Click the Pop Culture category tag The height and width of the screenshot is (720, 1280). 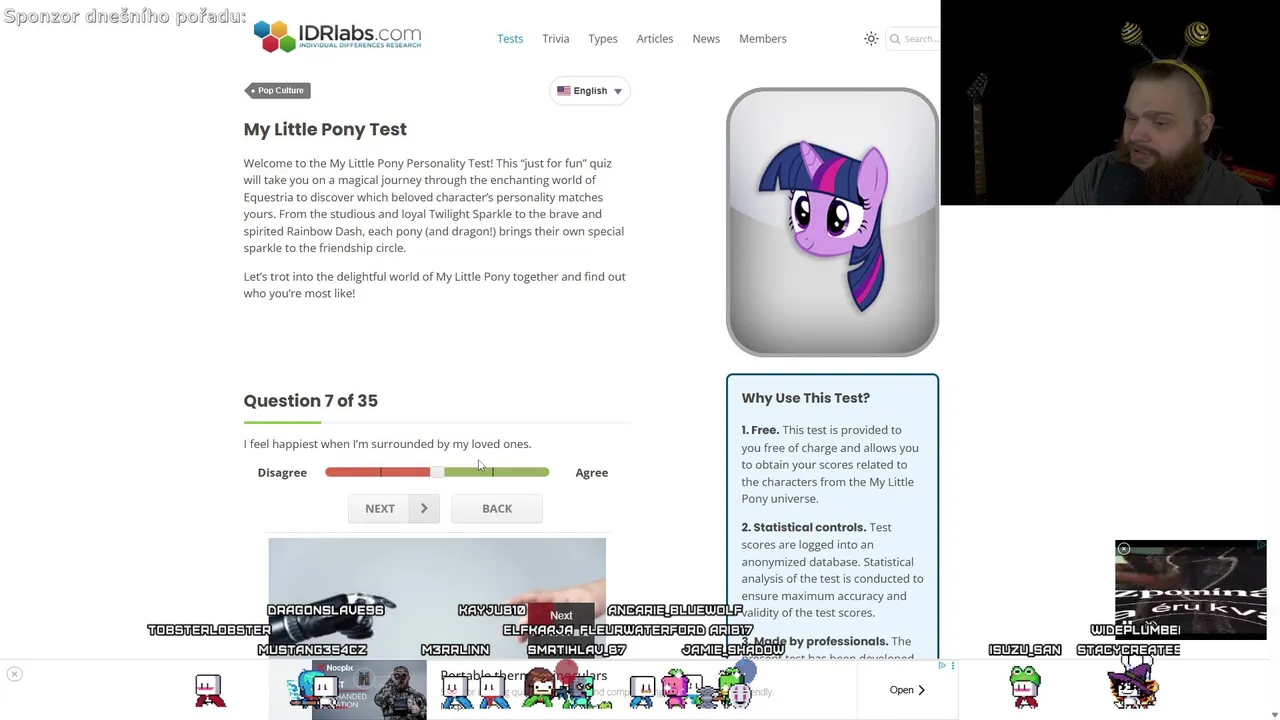(277, 91)
